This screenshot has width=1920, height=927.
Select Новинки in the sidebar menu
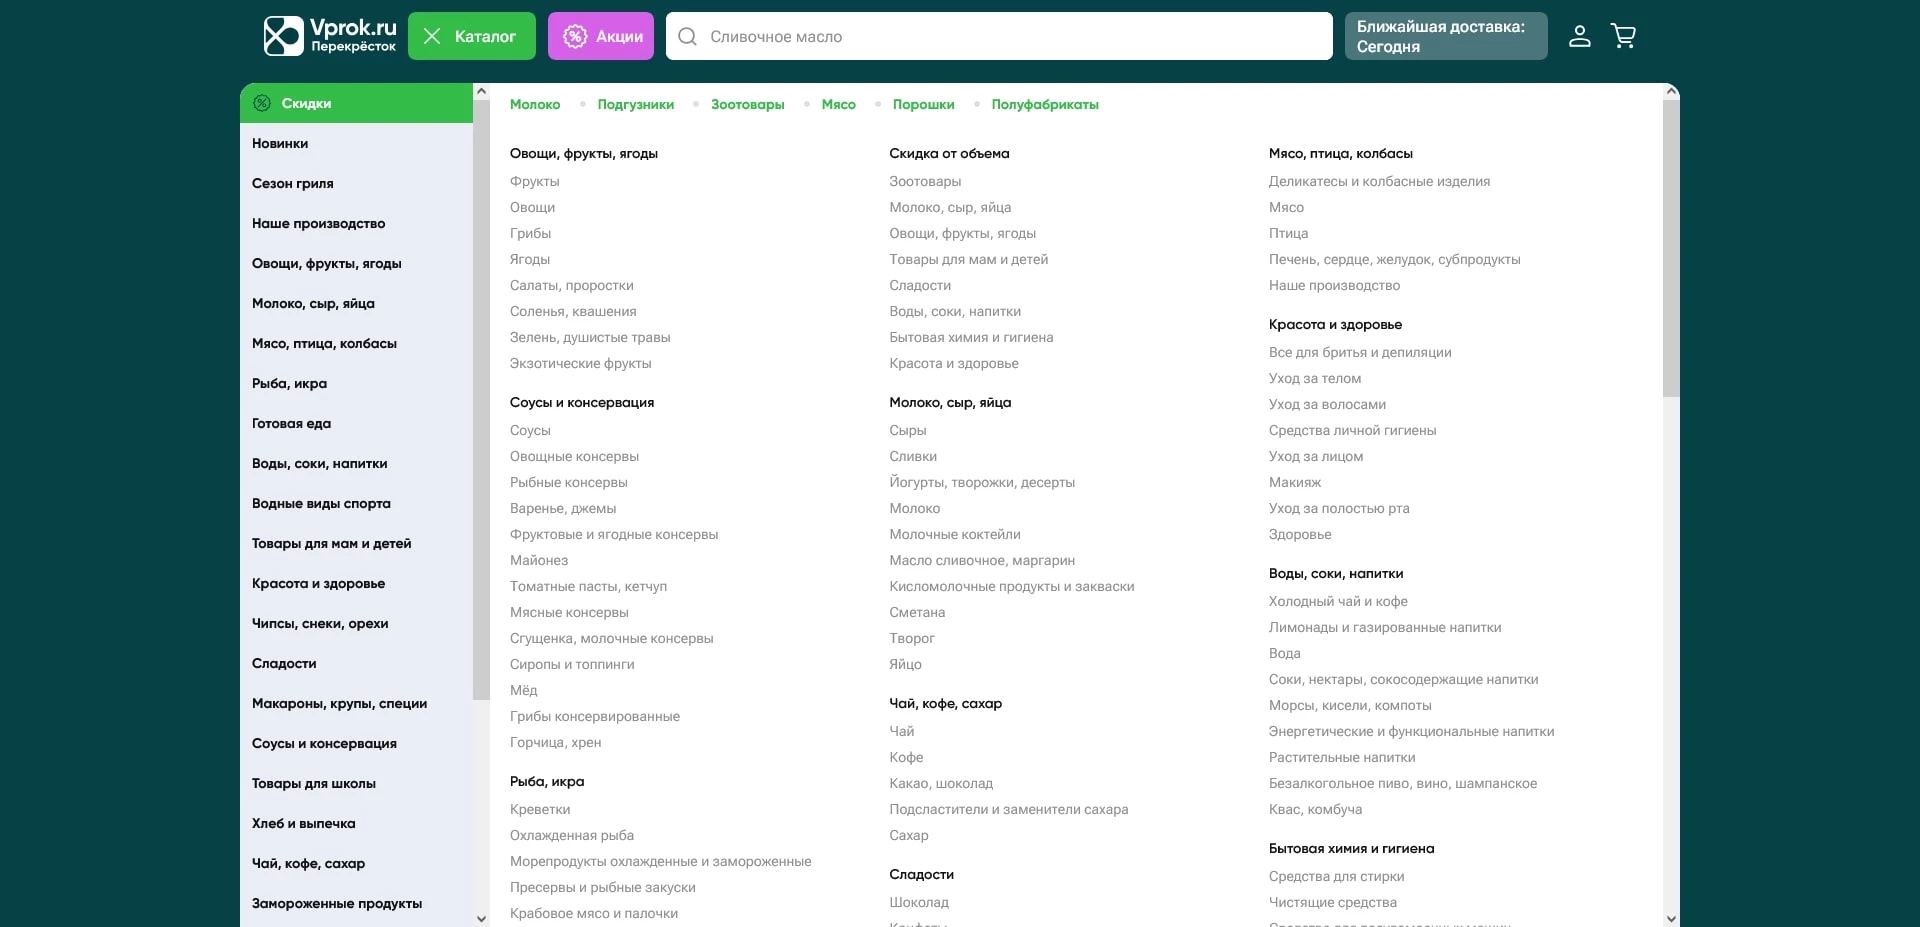280,144
